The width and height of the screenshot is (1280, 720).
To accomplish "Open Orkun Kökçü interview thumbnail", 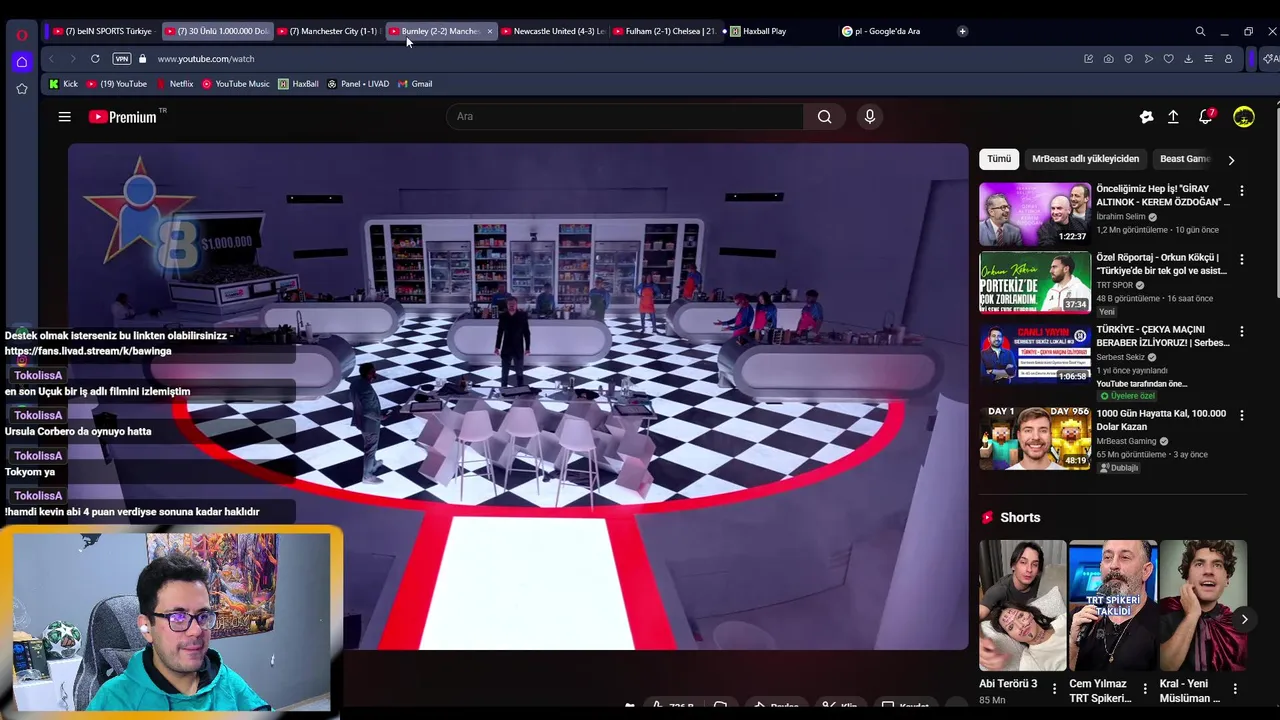I will pos(1035,282).
